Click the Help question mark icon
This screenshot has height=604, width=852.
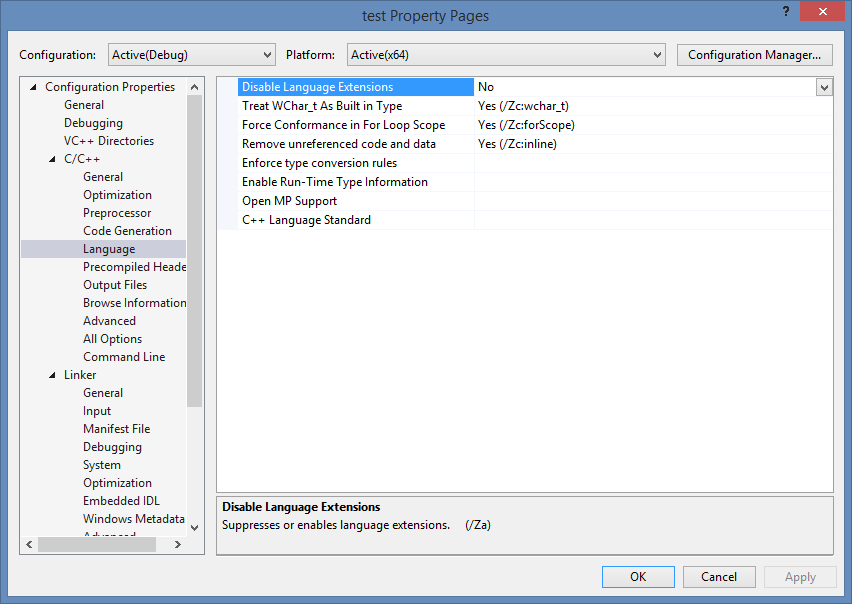(786, 11)
